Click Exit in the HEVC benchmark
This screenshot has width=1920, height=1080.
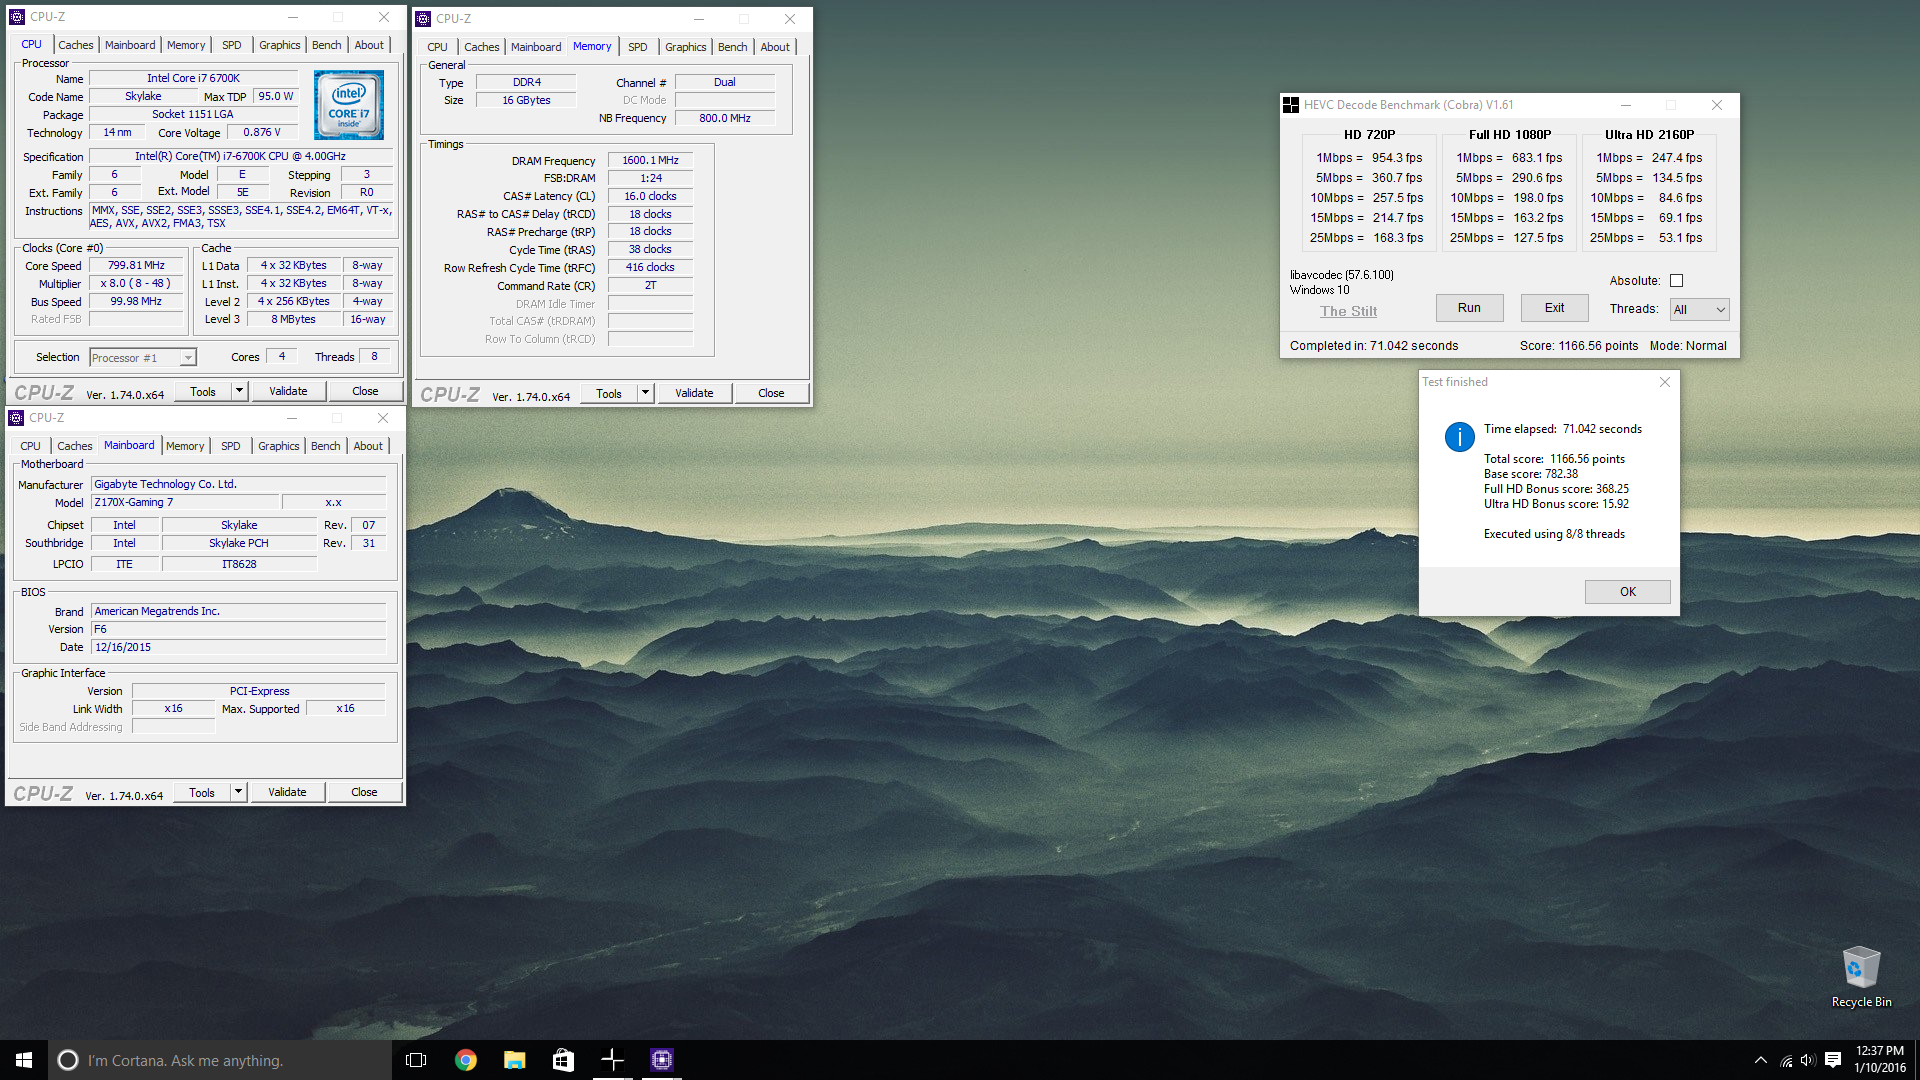tap(1554, 308)
